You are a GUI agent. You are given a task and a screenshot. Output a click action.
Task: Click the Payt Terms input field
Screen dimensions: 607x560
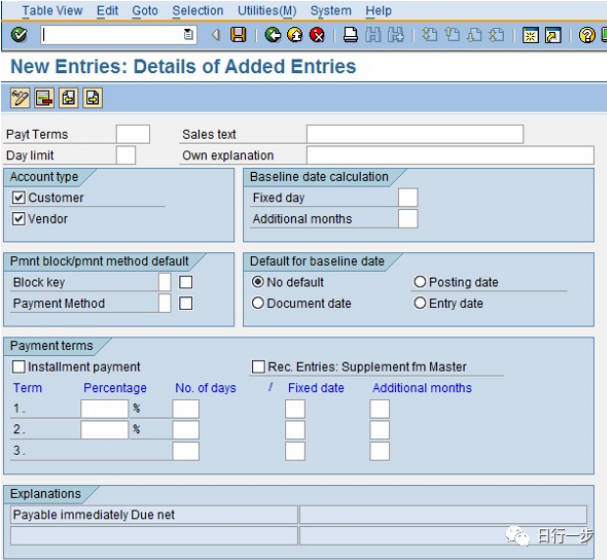(133, 134)
